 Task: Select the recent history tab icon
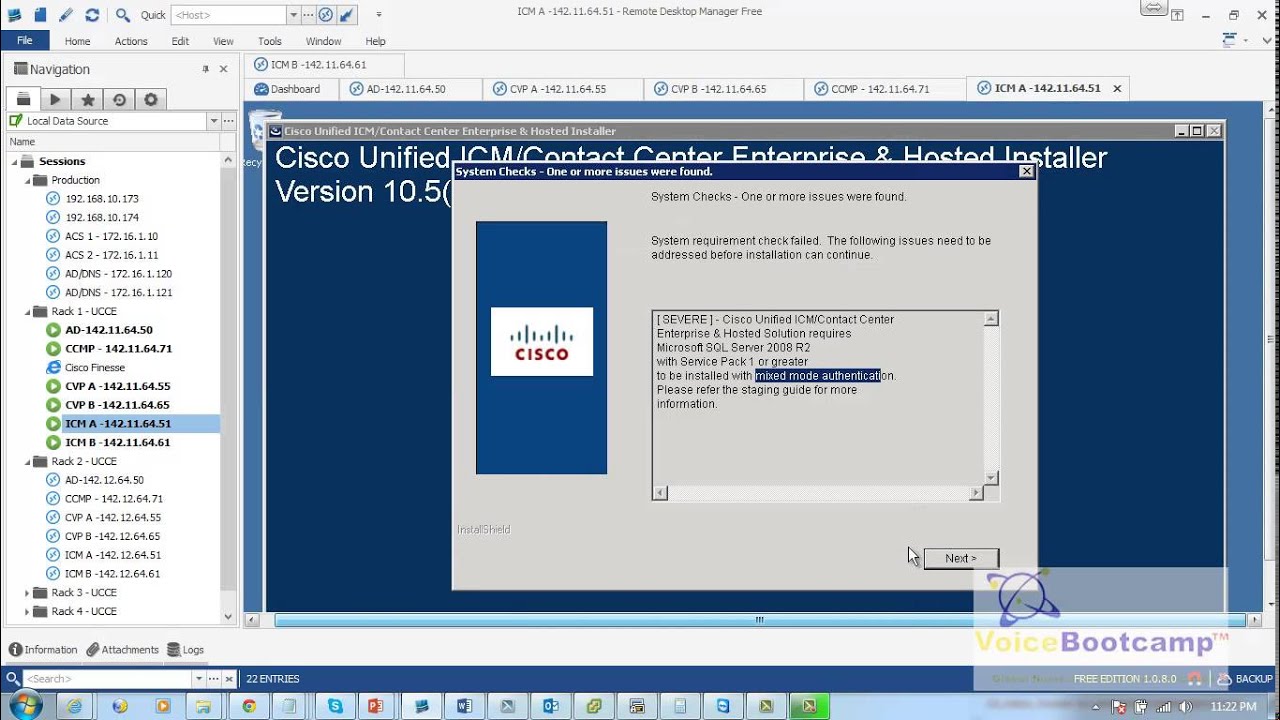point(119,99)
